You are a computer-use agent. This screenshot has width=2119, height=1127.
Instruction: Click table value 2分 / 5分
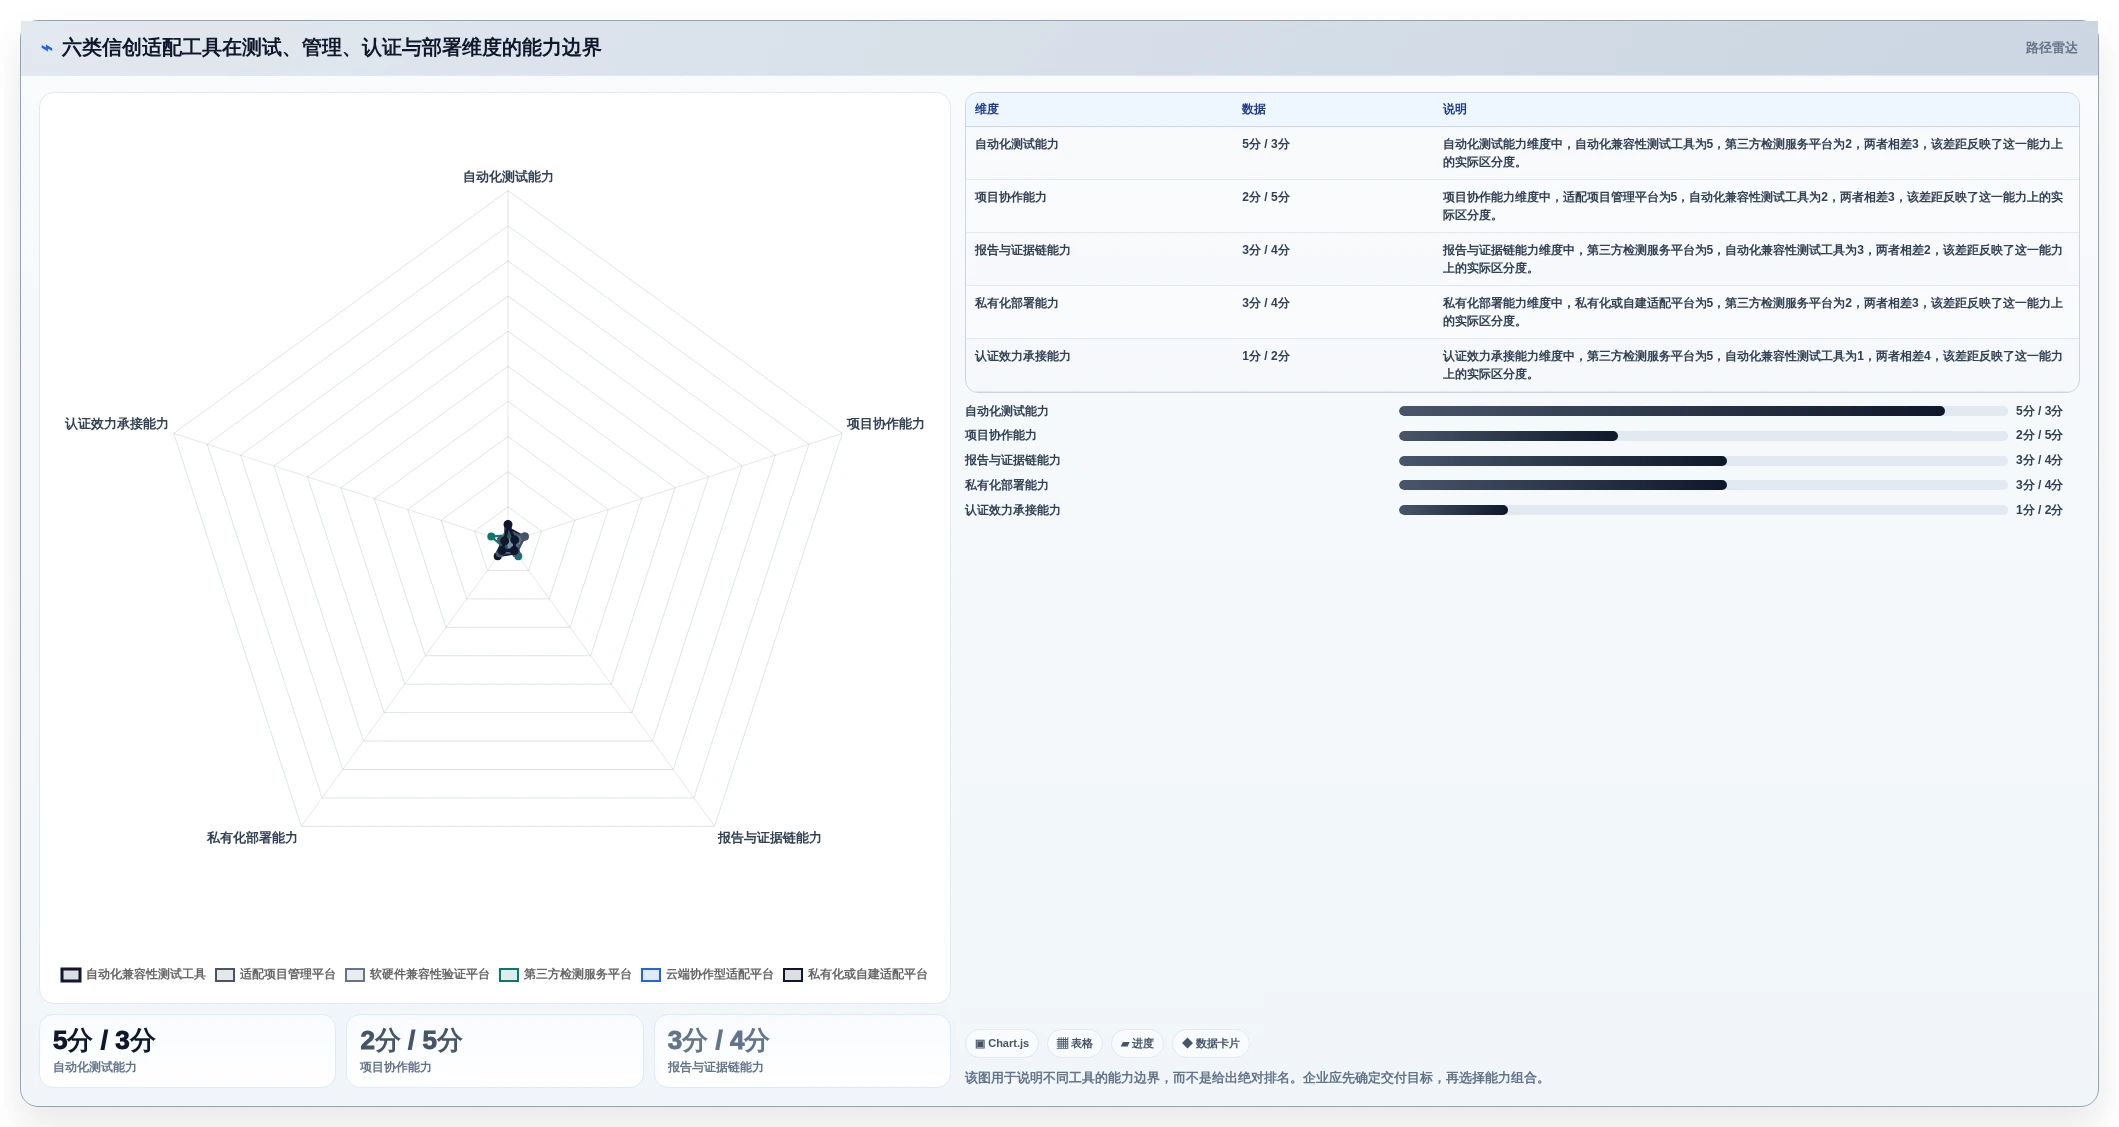click(x=1266, y=198)
